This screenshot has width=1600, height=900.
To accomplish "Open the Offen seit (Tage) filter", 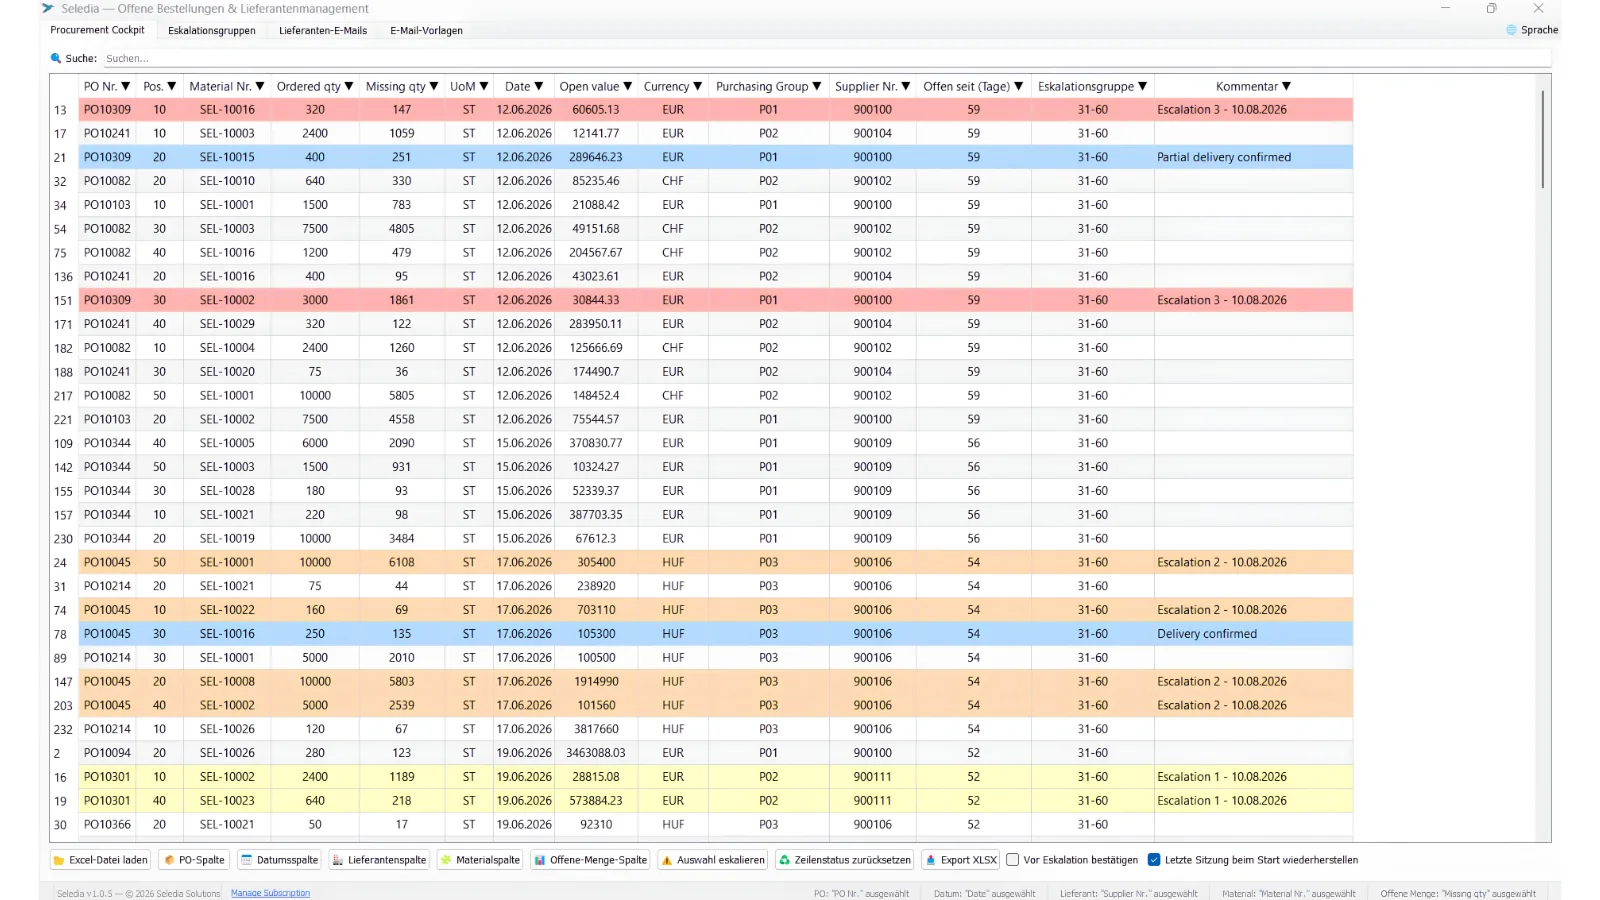I will 1019,87.
